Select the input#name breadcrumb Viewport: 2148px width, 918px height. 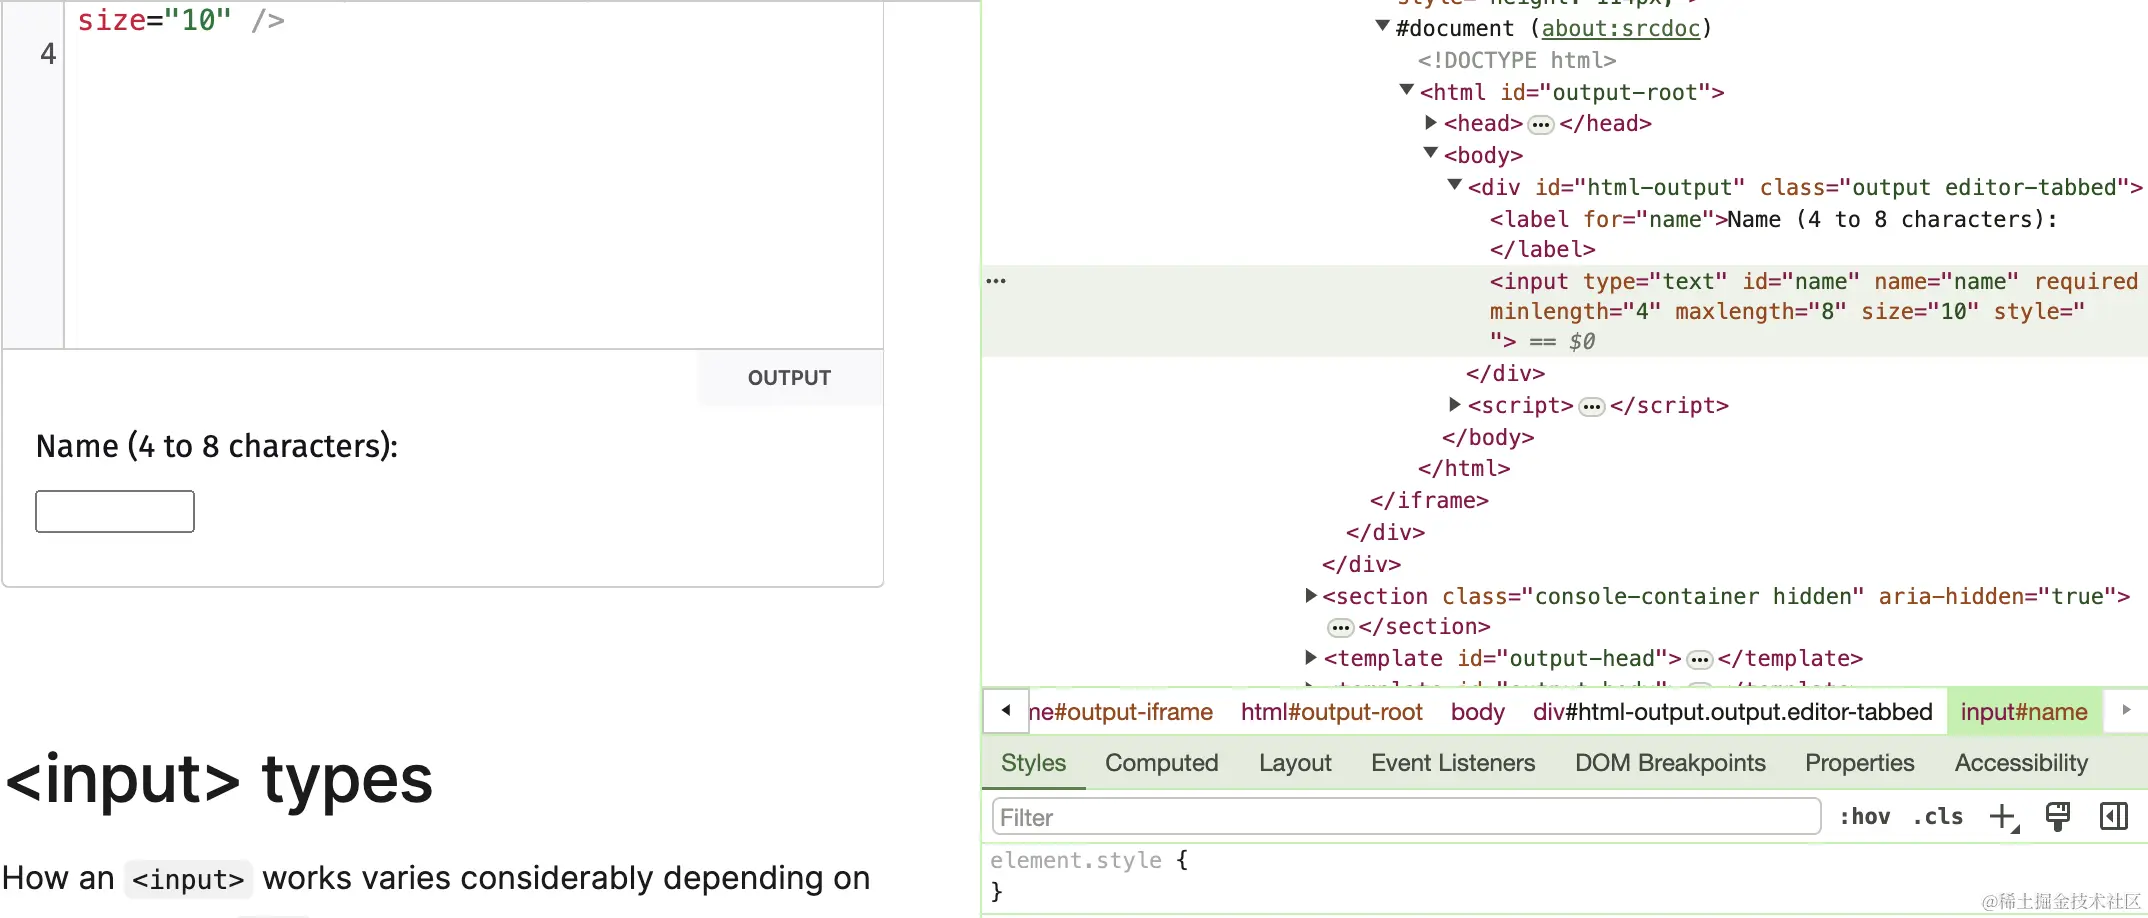tap(2024, 712)
